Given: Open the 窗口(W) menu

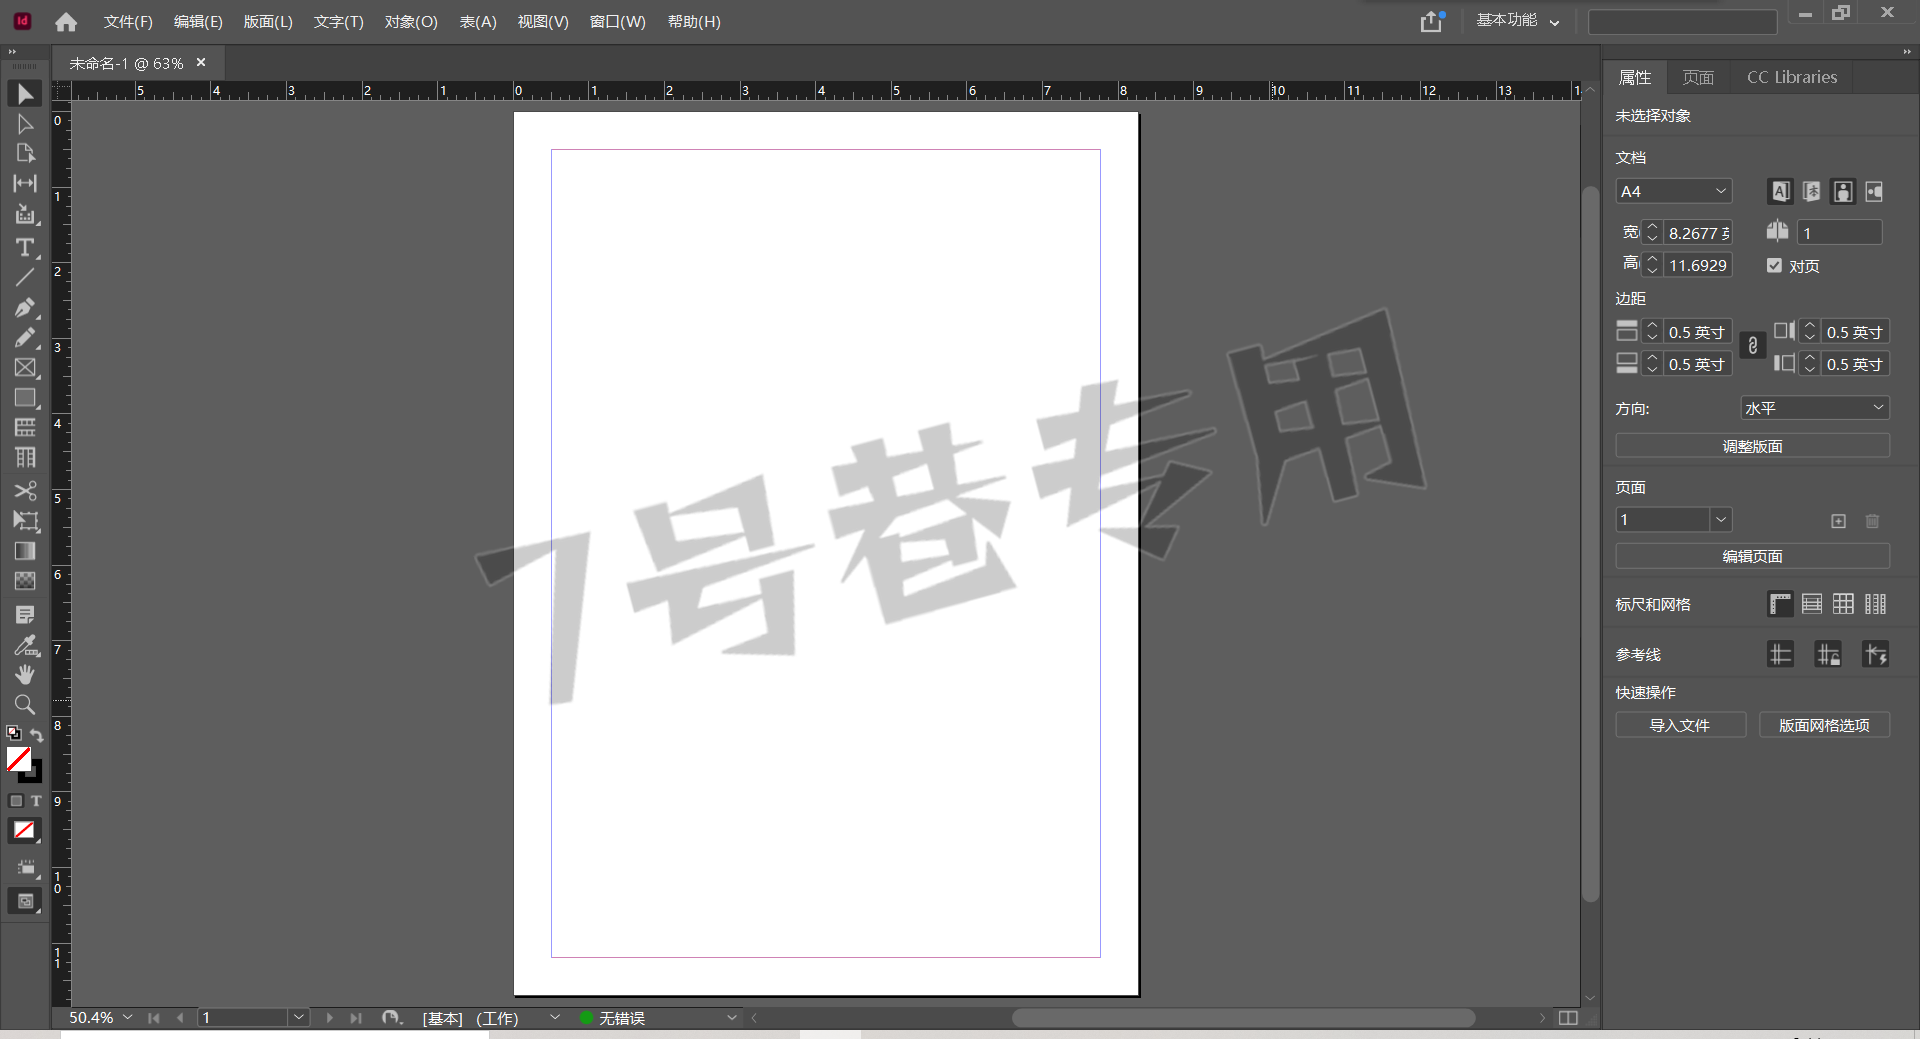Looking at the screenshot, I should point(617,22).
